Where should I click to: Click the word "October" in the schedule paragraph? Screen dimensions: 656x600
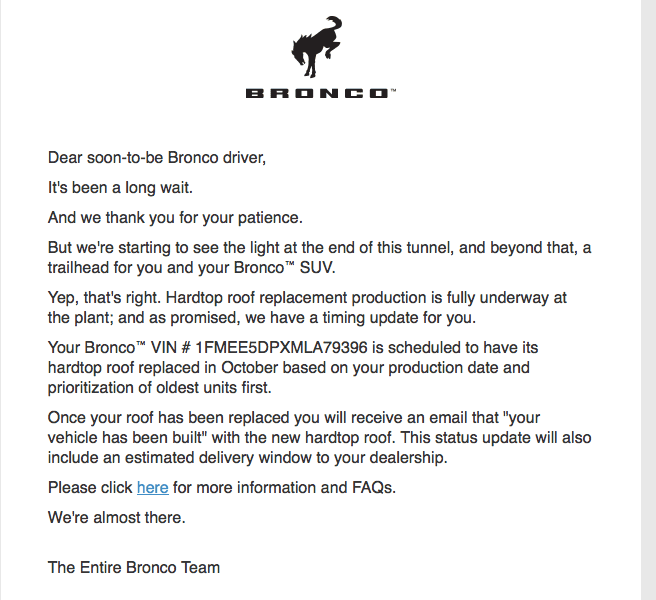249,368
